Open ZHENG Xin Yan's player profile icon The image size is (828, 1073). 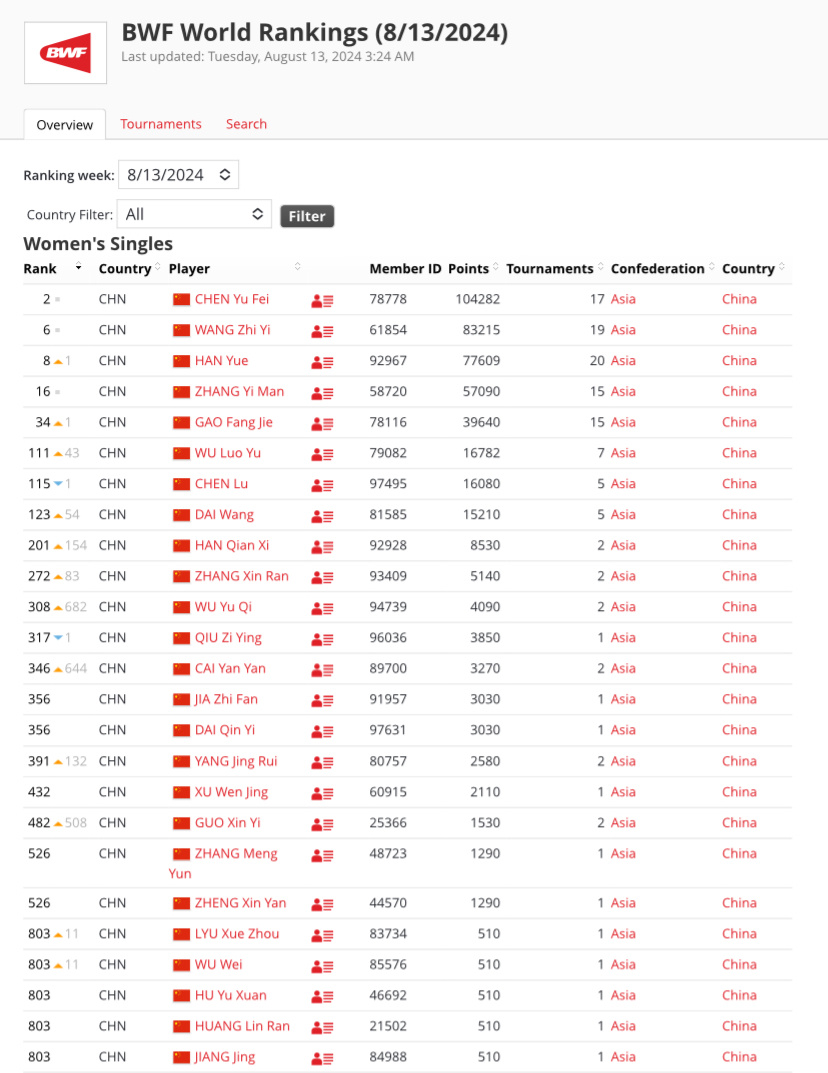(x=322, y=905)
